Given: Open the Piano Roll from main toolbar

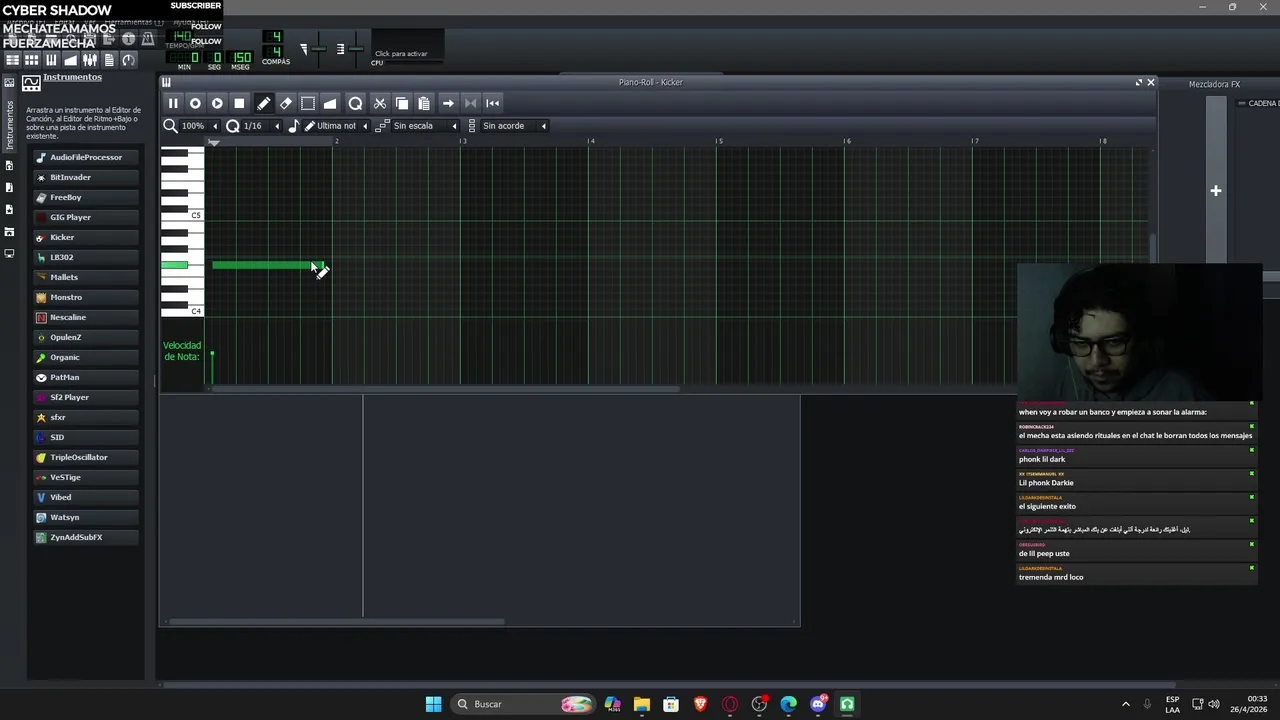Looking at the screenshot, I should [x=51, y=60].
